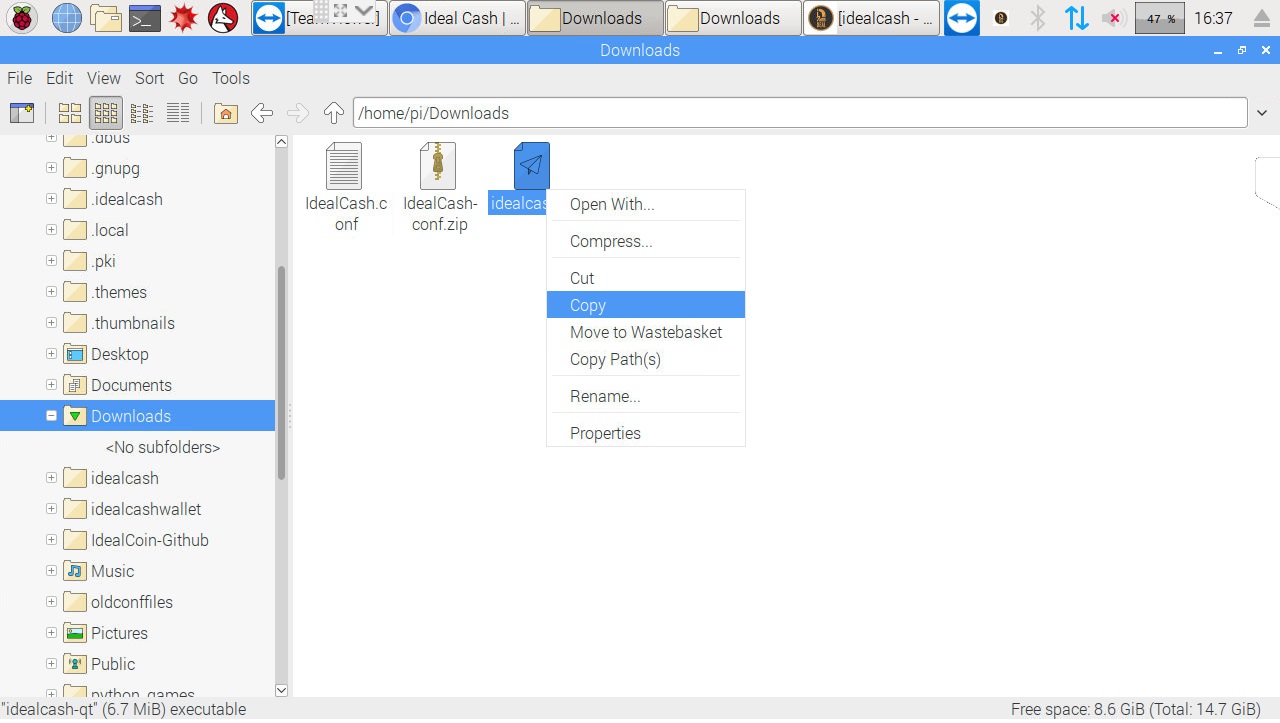Open the Sort menu
The image size is (1280, 723).
[x=150, y=78]
